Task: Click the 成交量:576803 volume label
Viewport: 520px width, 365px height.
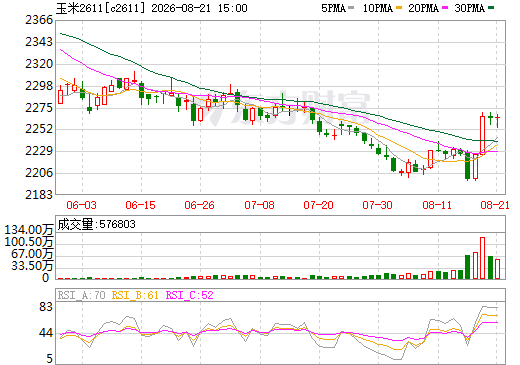Action: click(96, 224)
